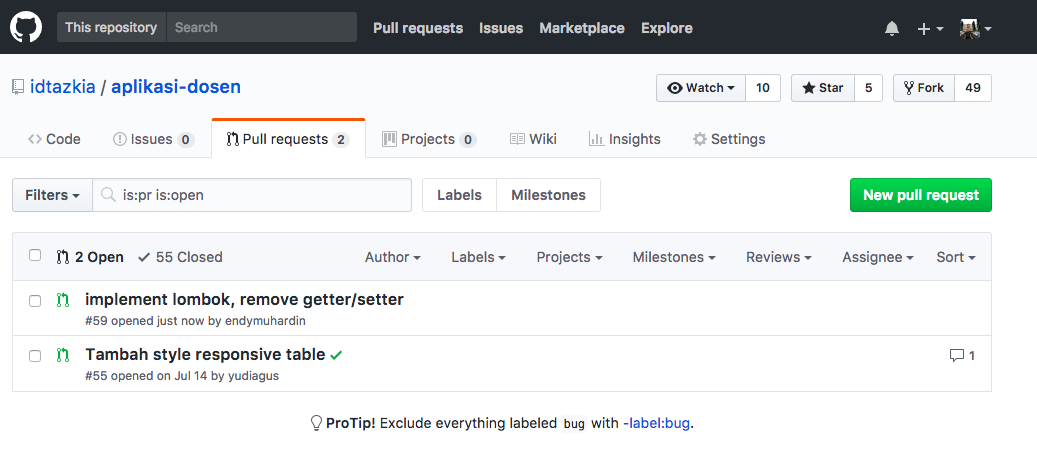Viewport: 1037px width, 459px height.
Task: Open the Sort dropdown
Action: coord(956,257)
